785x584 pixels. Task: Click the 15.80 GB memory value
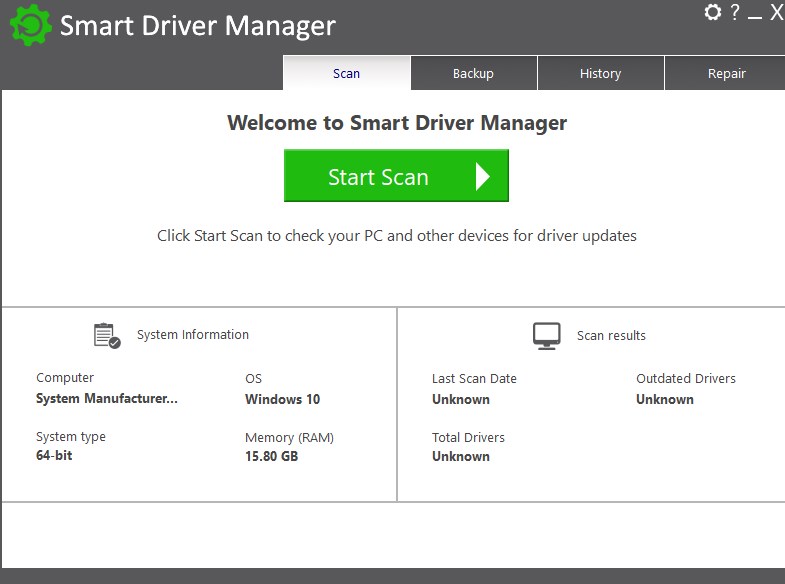271,456
